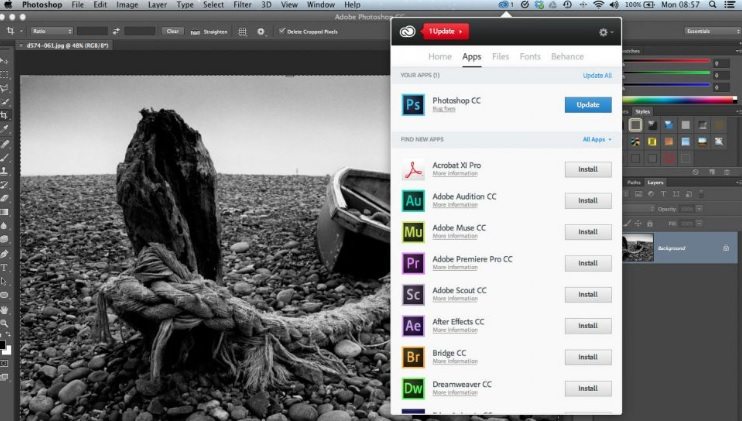Swap width and height crop values
Screen dimensions: 742x421
pyautogui.click(x=116, y=31)
